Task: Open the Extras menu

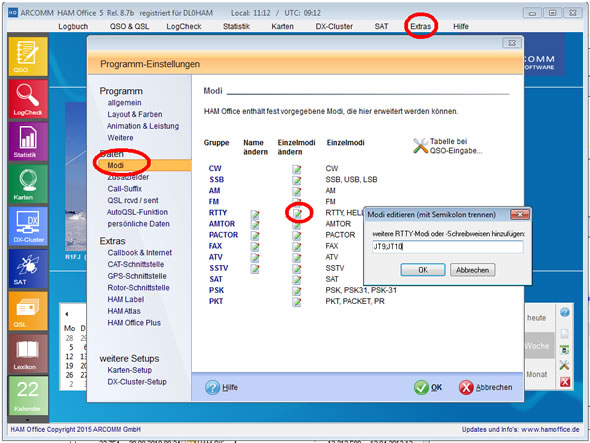Action: 420,26
